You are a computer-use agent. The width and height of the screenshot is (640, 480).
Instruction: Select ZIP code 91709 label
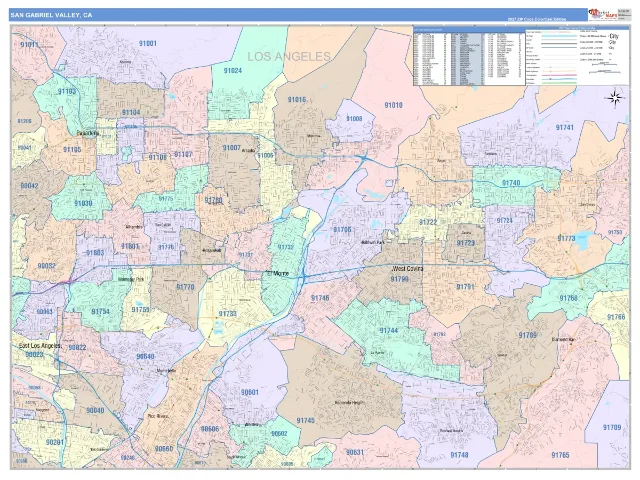[612, 427]
